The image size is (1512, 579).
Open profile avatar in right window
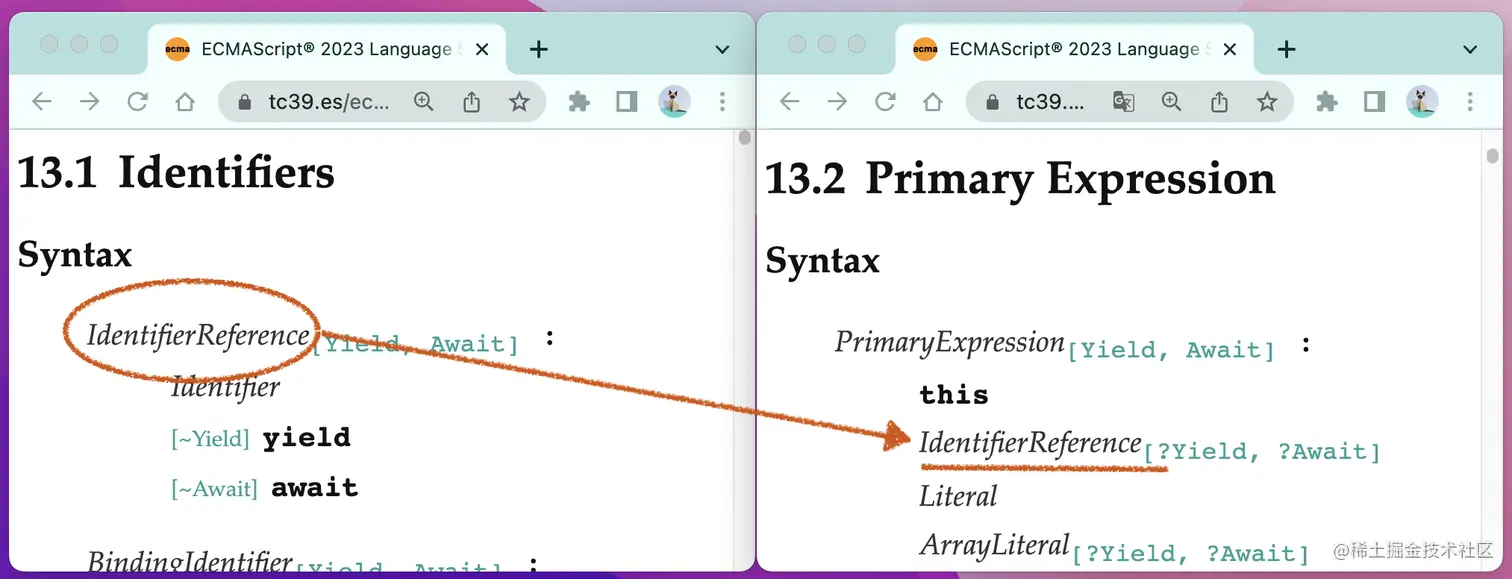[1422, 101]
